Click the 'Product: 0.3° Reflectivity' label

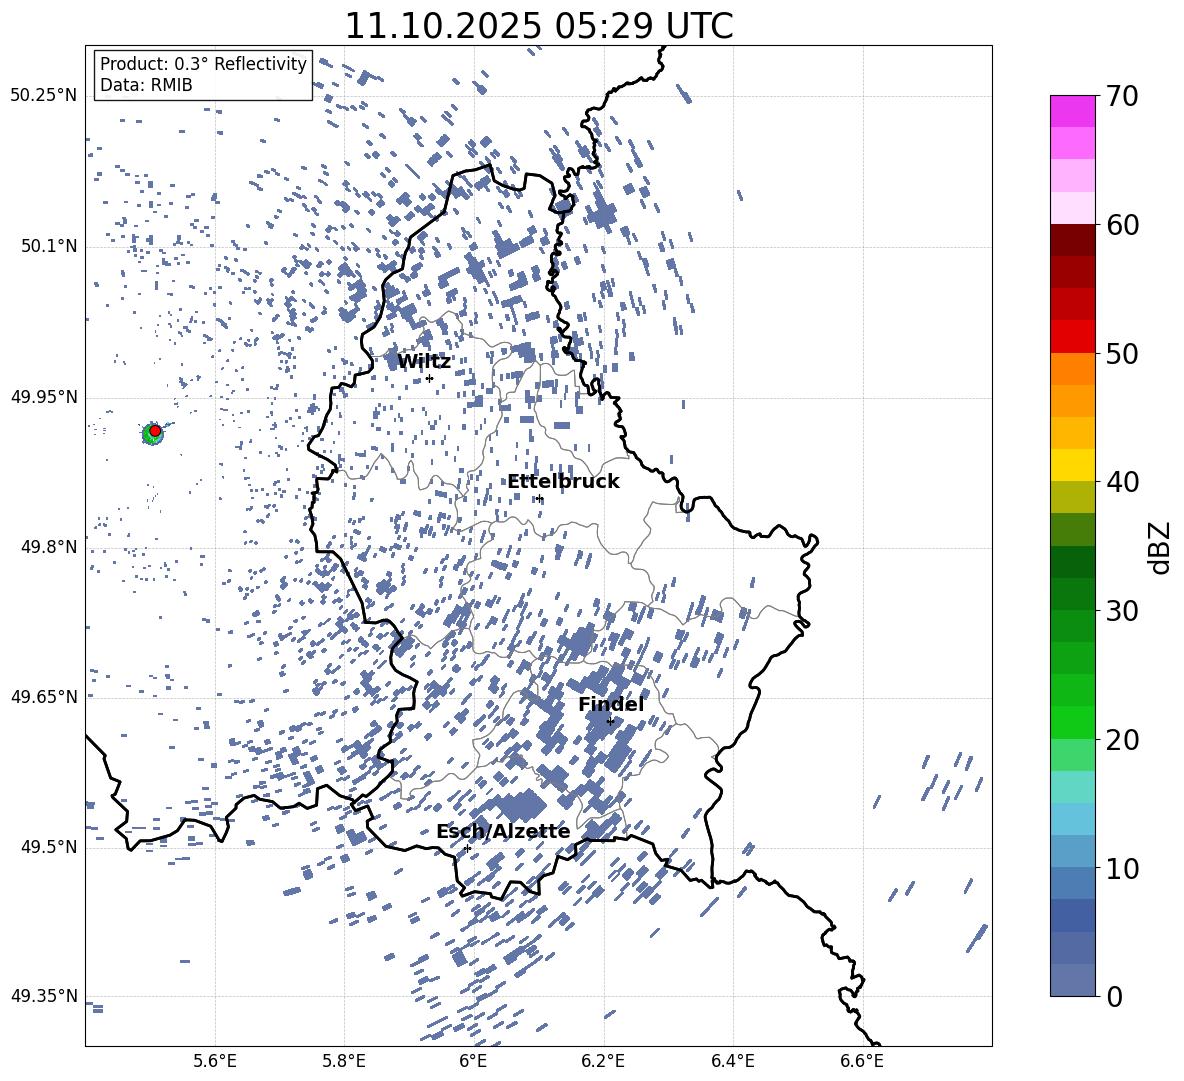203,64
